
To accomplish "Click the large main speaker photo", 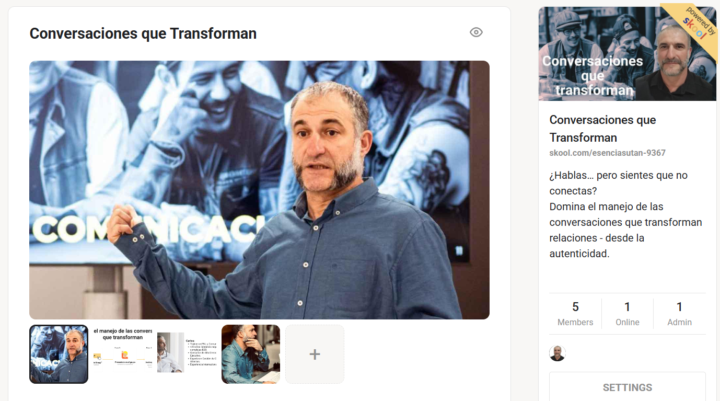I will coord(259,190).
